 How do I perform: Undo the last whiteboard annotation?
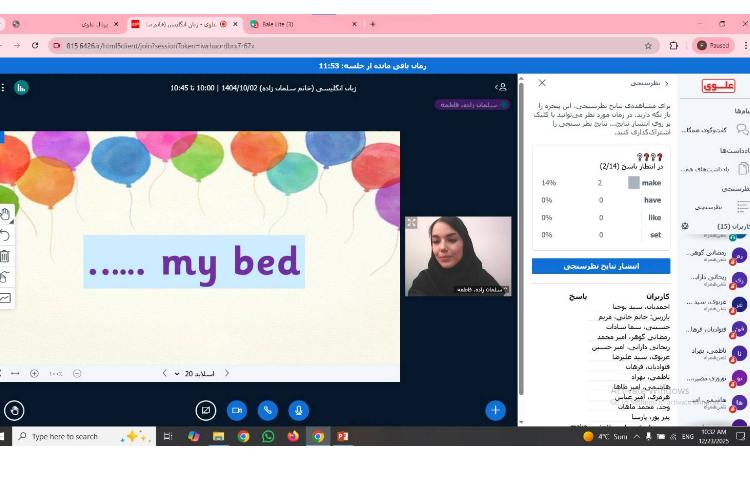(x=5, y=235)
